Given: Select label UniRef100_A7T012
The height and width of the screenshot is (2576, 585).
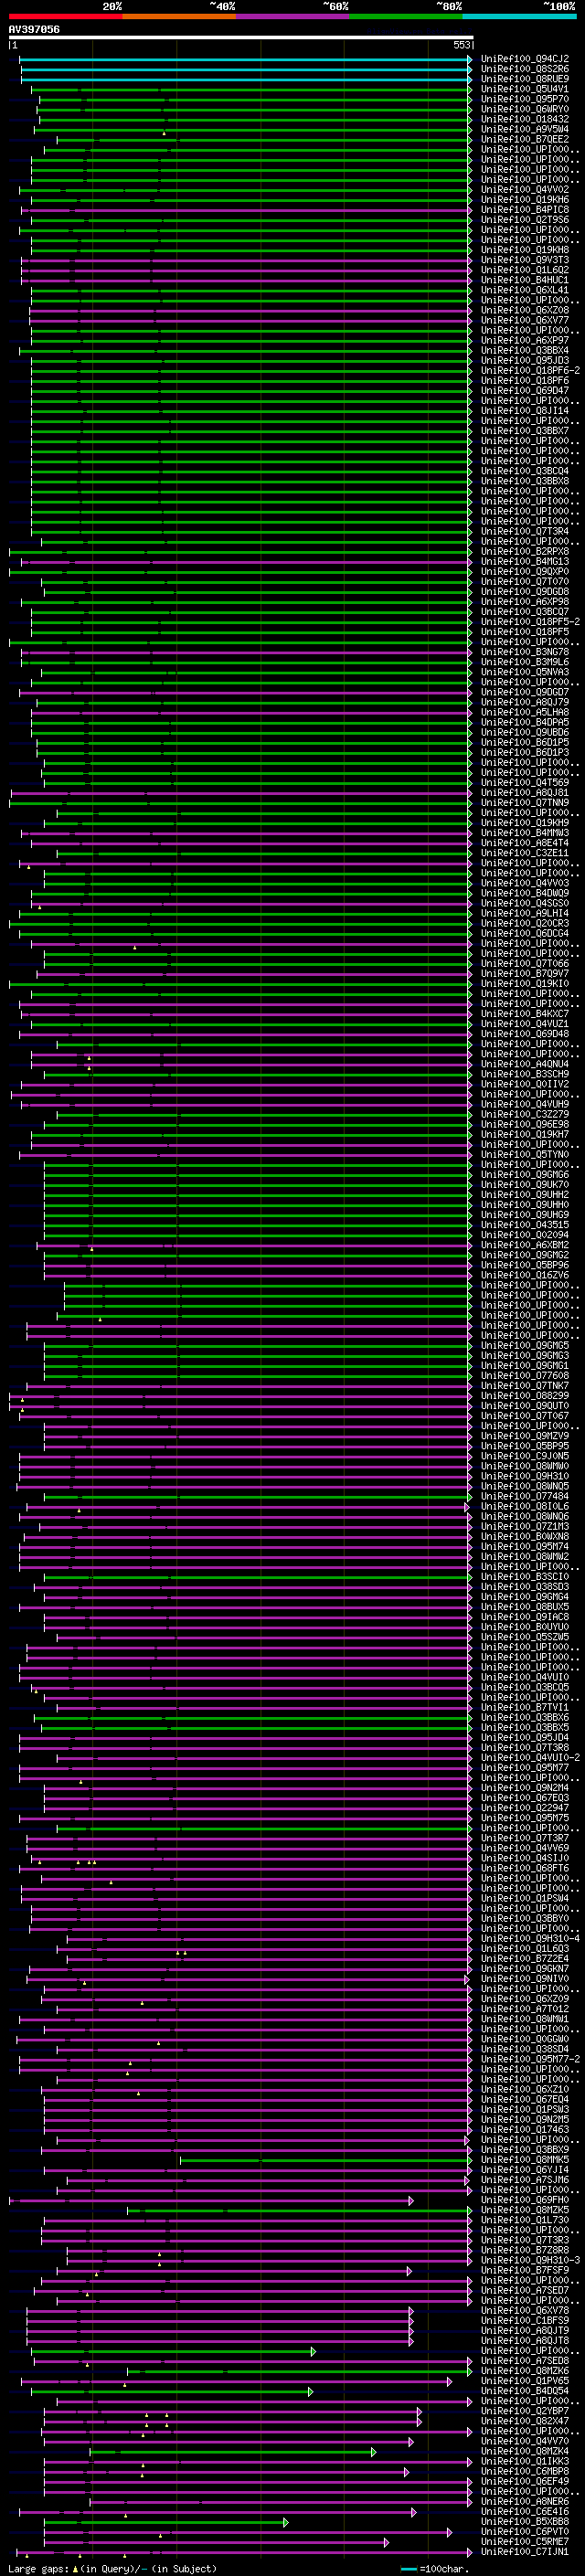Looking at the screenshot, I should [x=525, y=2009].
